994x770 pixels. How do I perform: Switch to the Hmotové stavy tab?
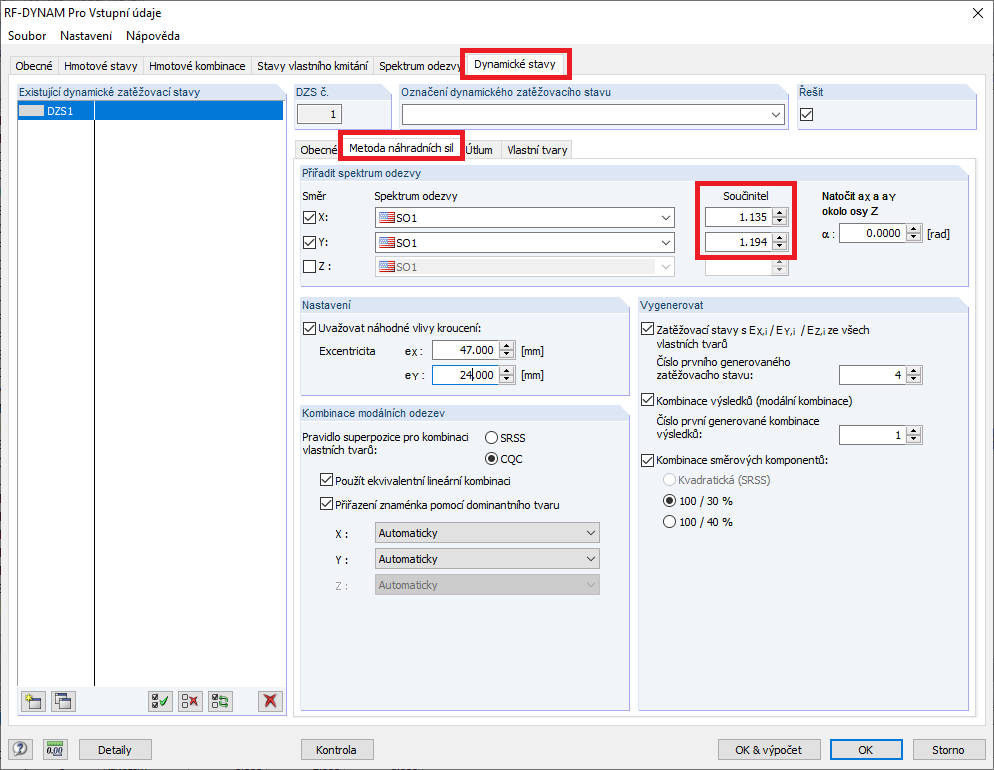(x=101, y=66)
